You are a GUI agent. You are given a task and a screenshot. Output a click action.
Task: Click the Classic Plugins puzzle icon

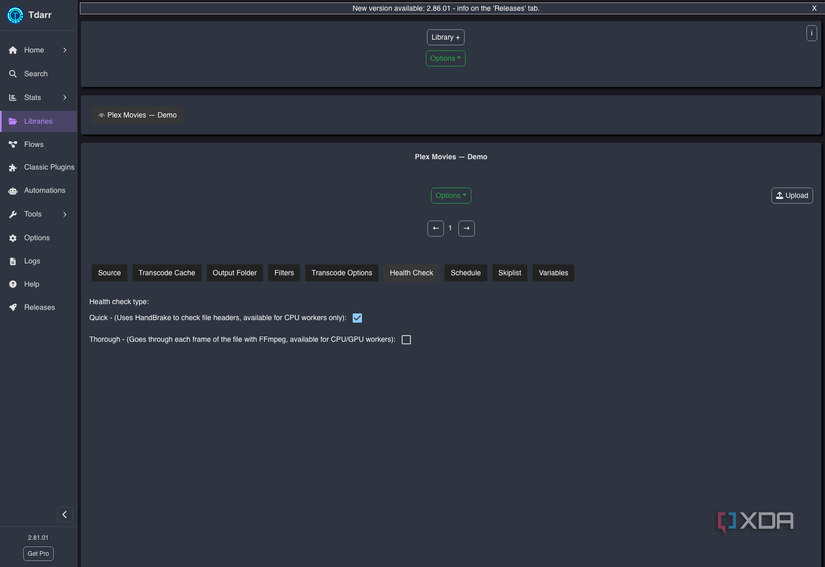click(13, 167)
